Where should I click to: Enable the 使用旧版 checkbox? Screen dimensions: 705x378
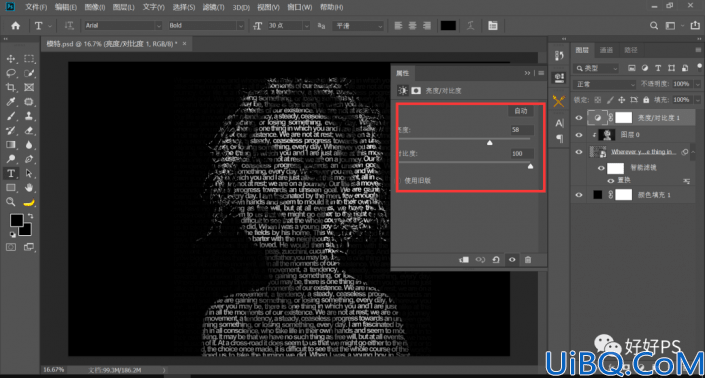pyautogui.click(x=399, y=181)
